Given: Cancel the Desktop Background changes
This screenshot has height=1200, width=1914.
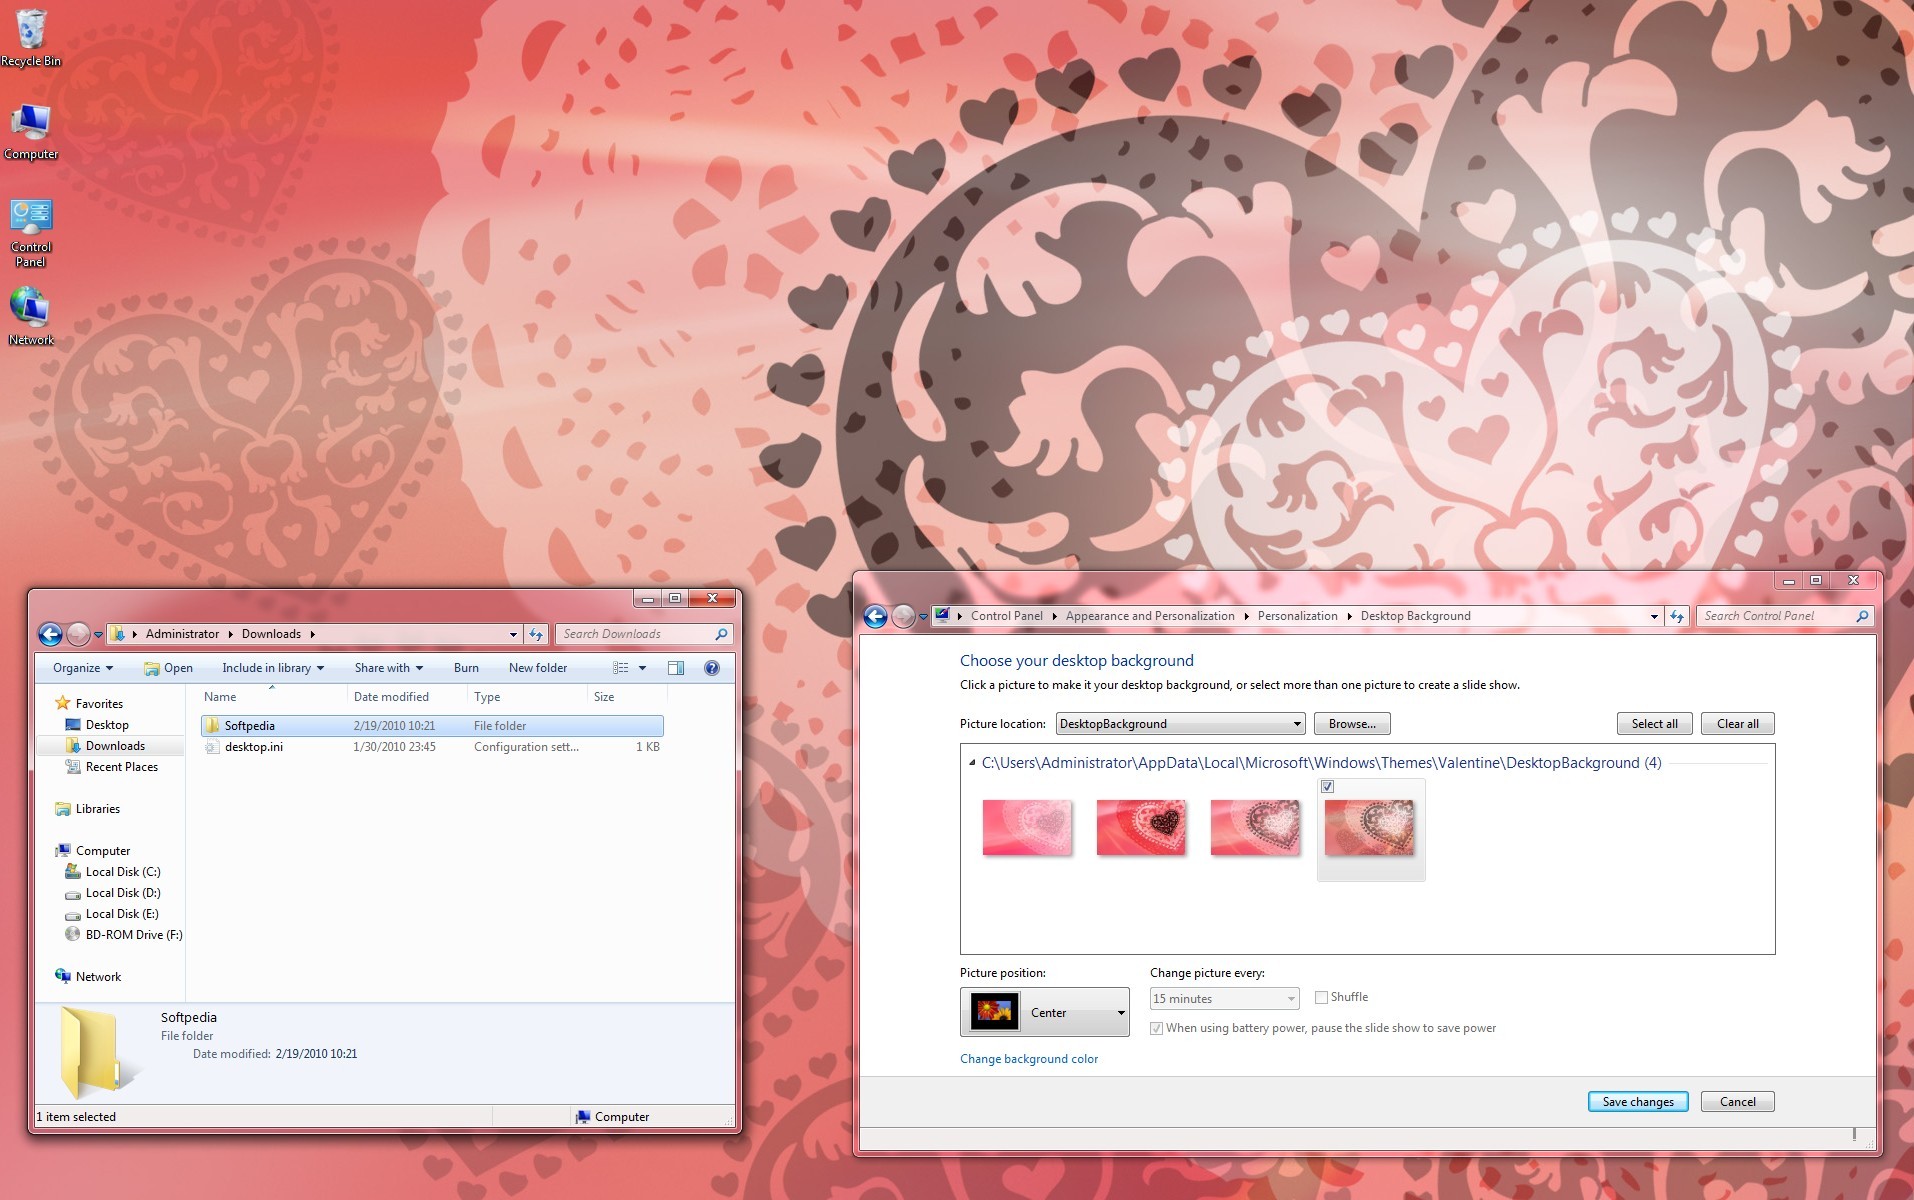Looking at the screenshot, I should point(1738,1102).
